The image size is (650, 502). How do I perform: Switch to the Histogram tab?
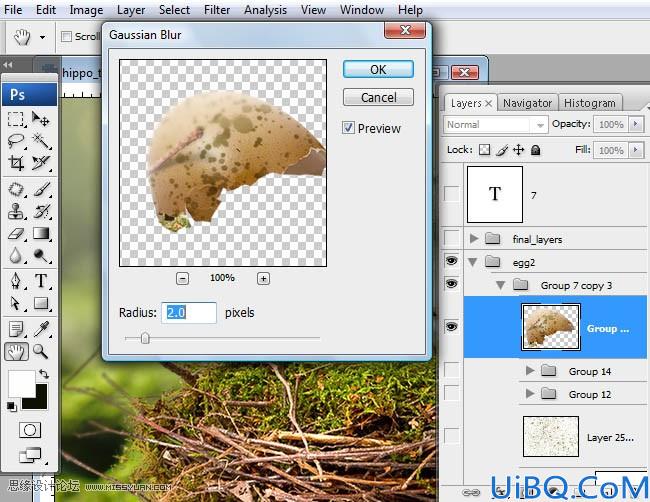click(589, 103)
